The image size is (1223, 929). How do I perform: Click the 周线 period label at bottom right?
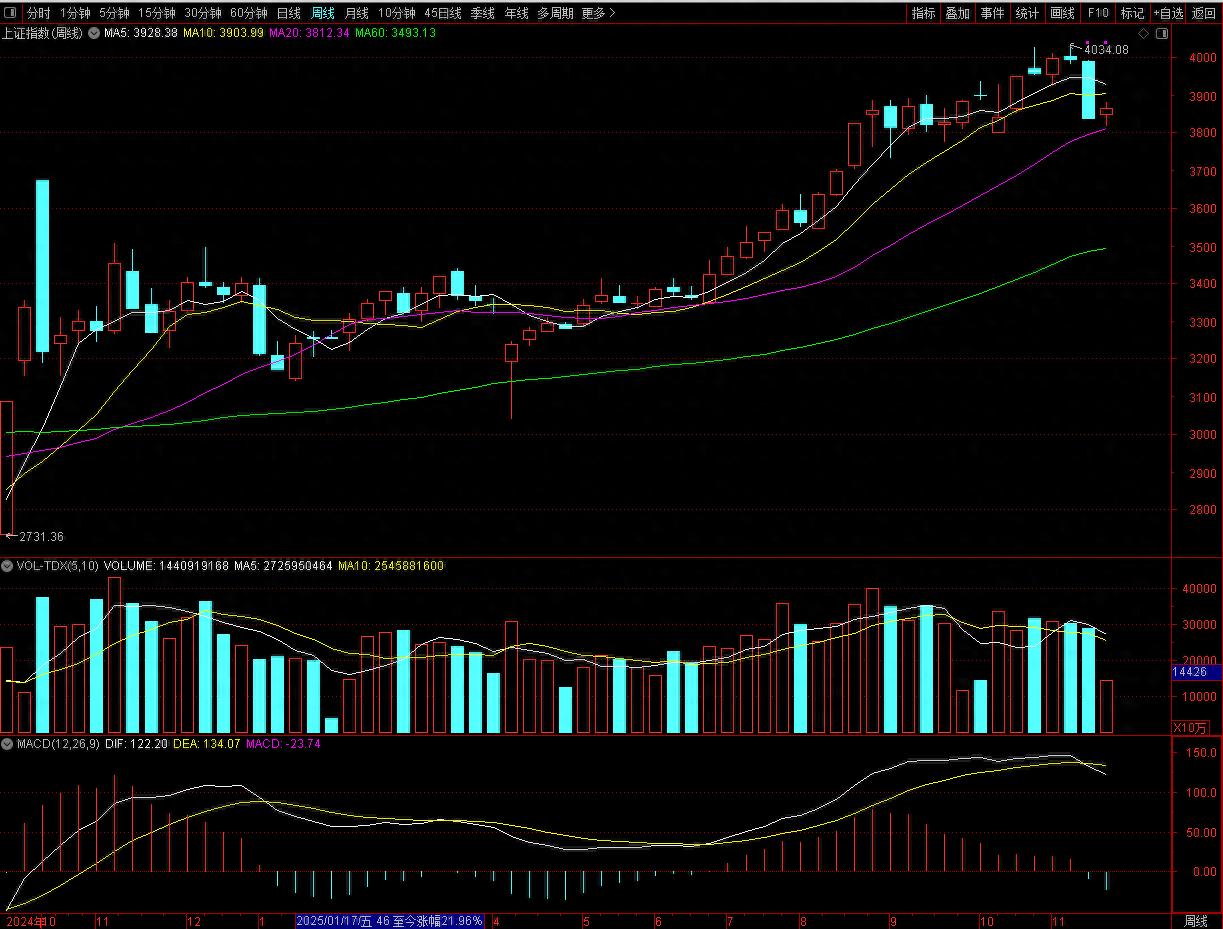1196,920
